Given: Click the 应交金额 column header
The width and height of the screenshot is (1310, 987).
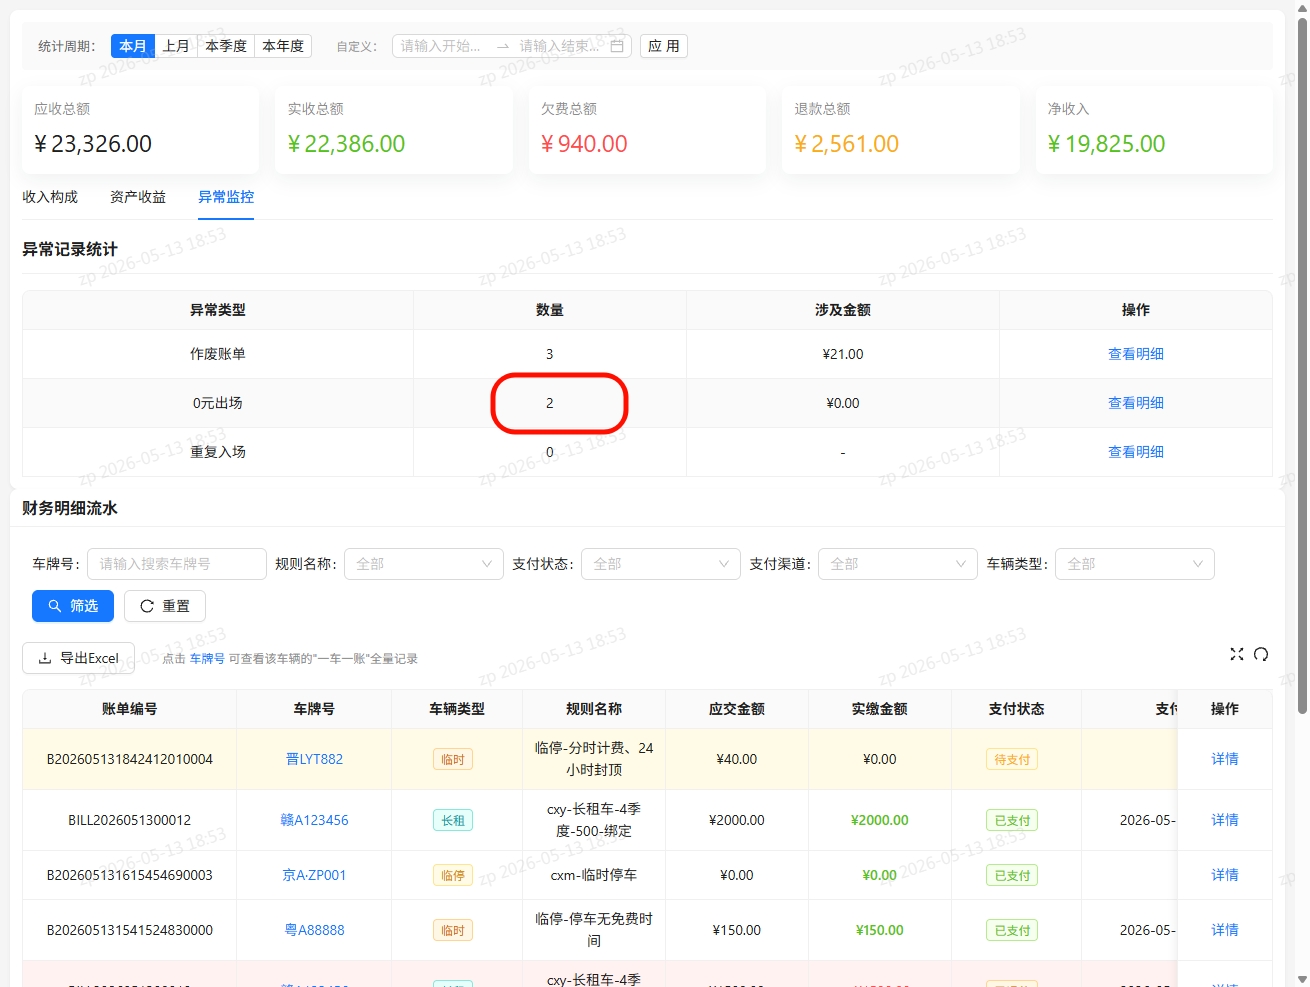Looking at the screenshot, I should pos(737,709).
